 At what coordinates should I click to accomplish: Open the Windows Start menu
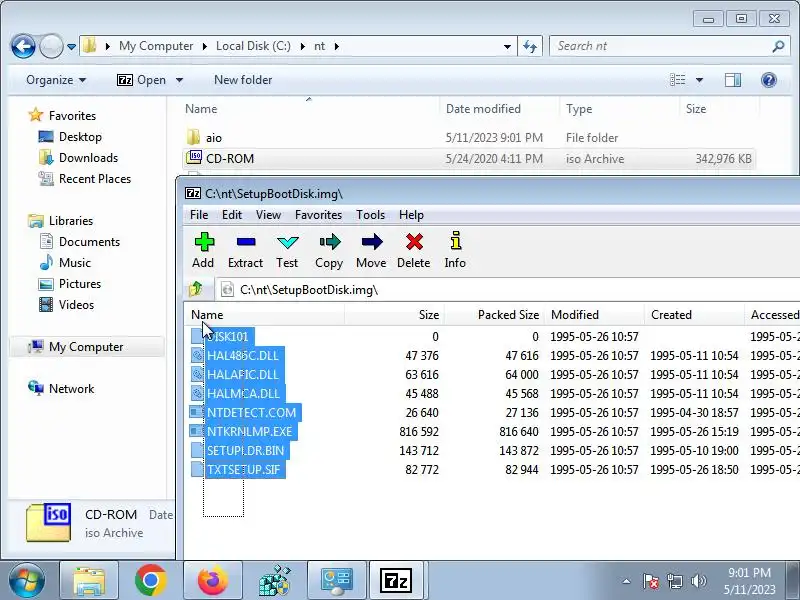(26, 580)
